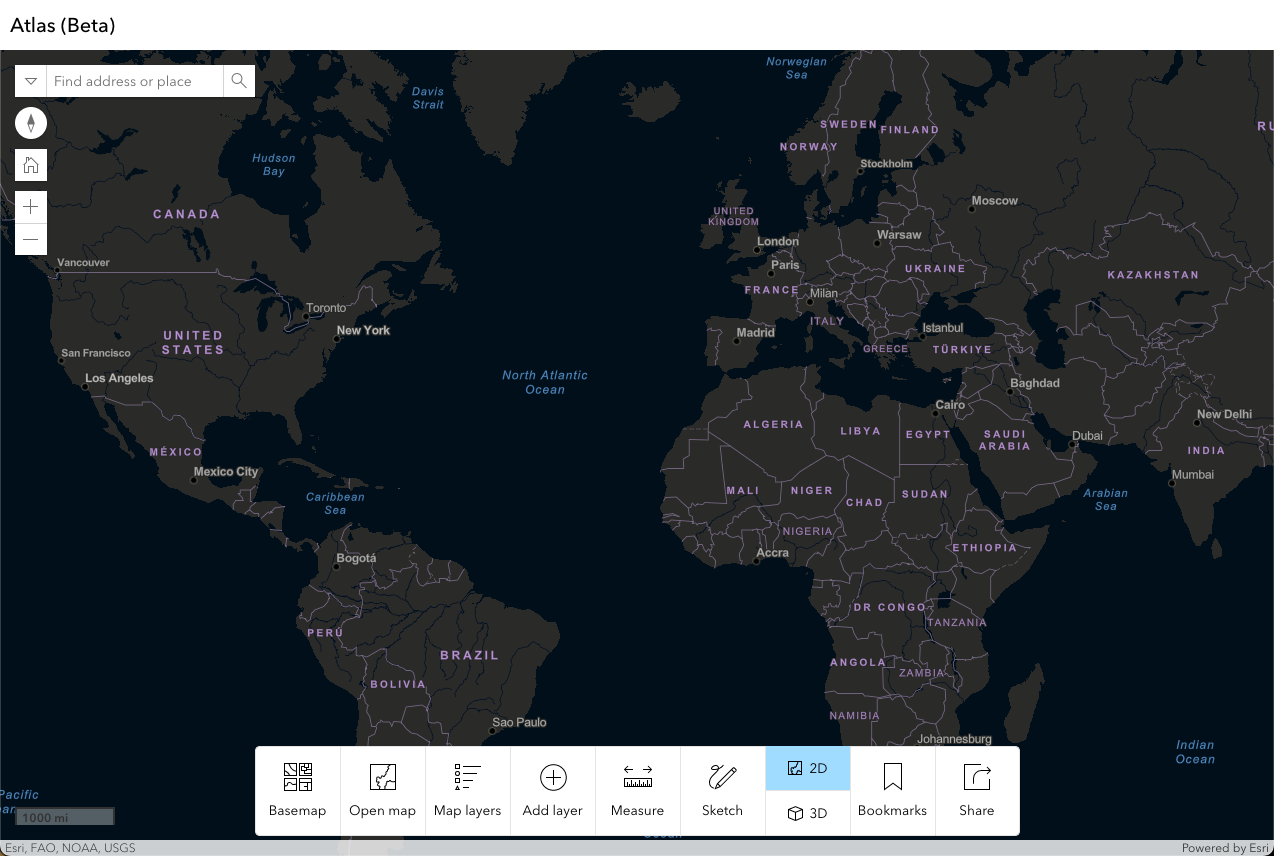
Task: Click the search magnifier button
Action: point(239,81)
